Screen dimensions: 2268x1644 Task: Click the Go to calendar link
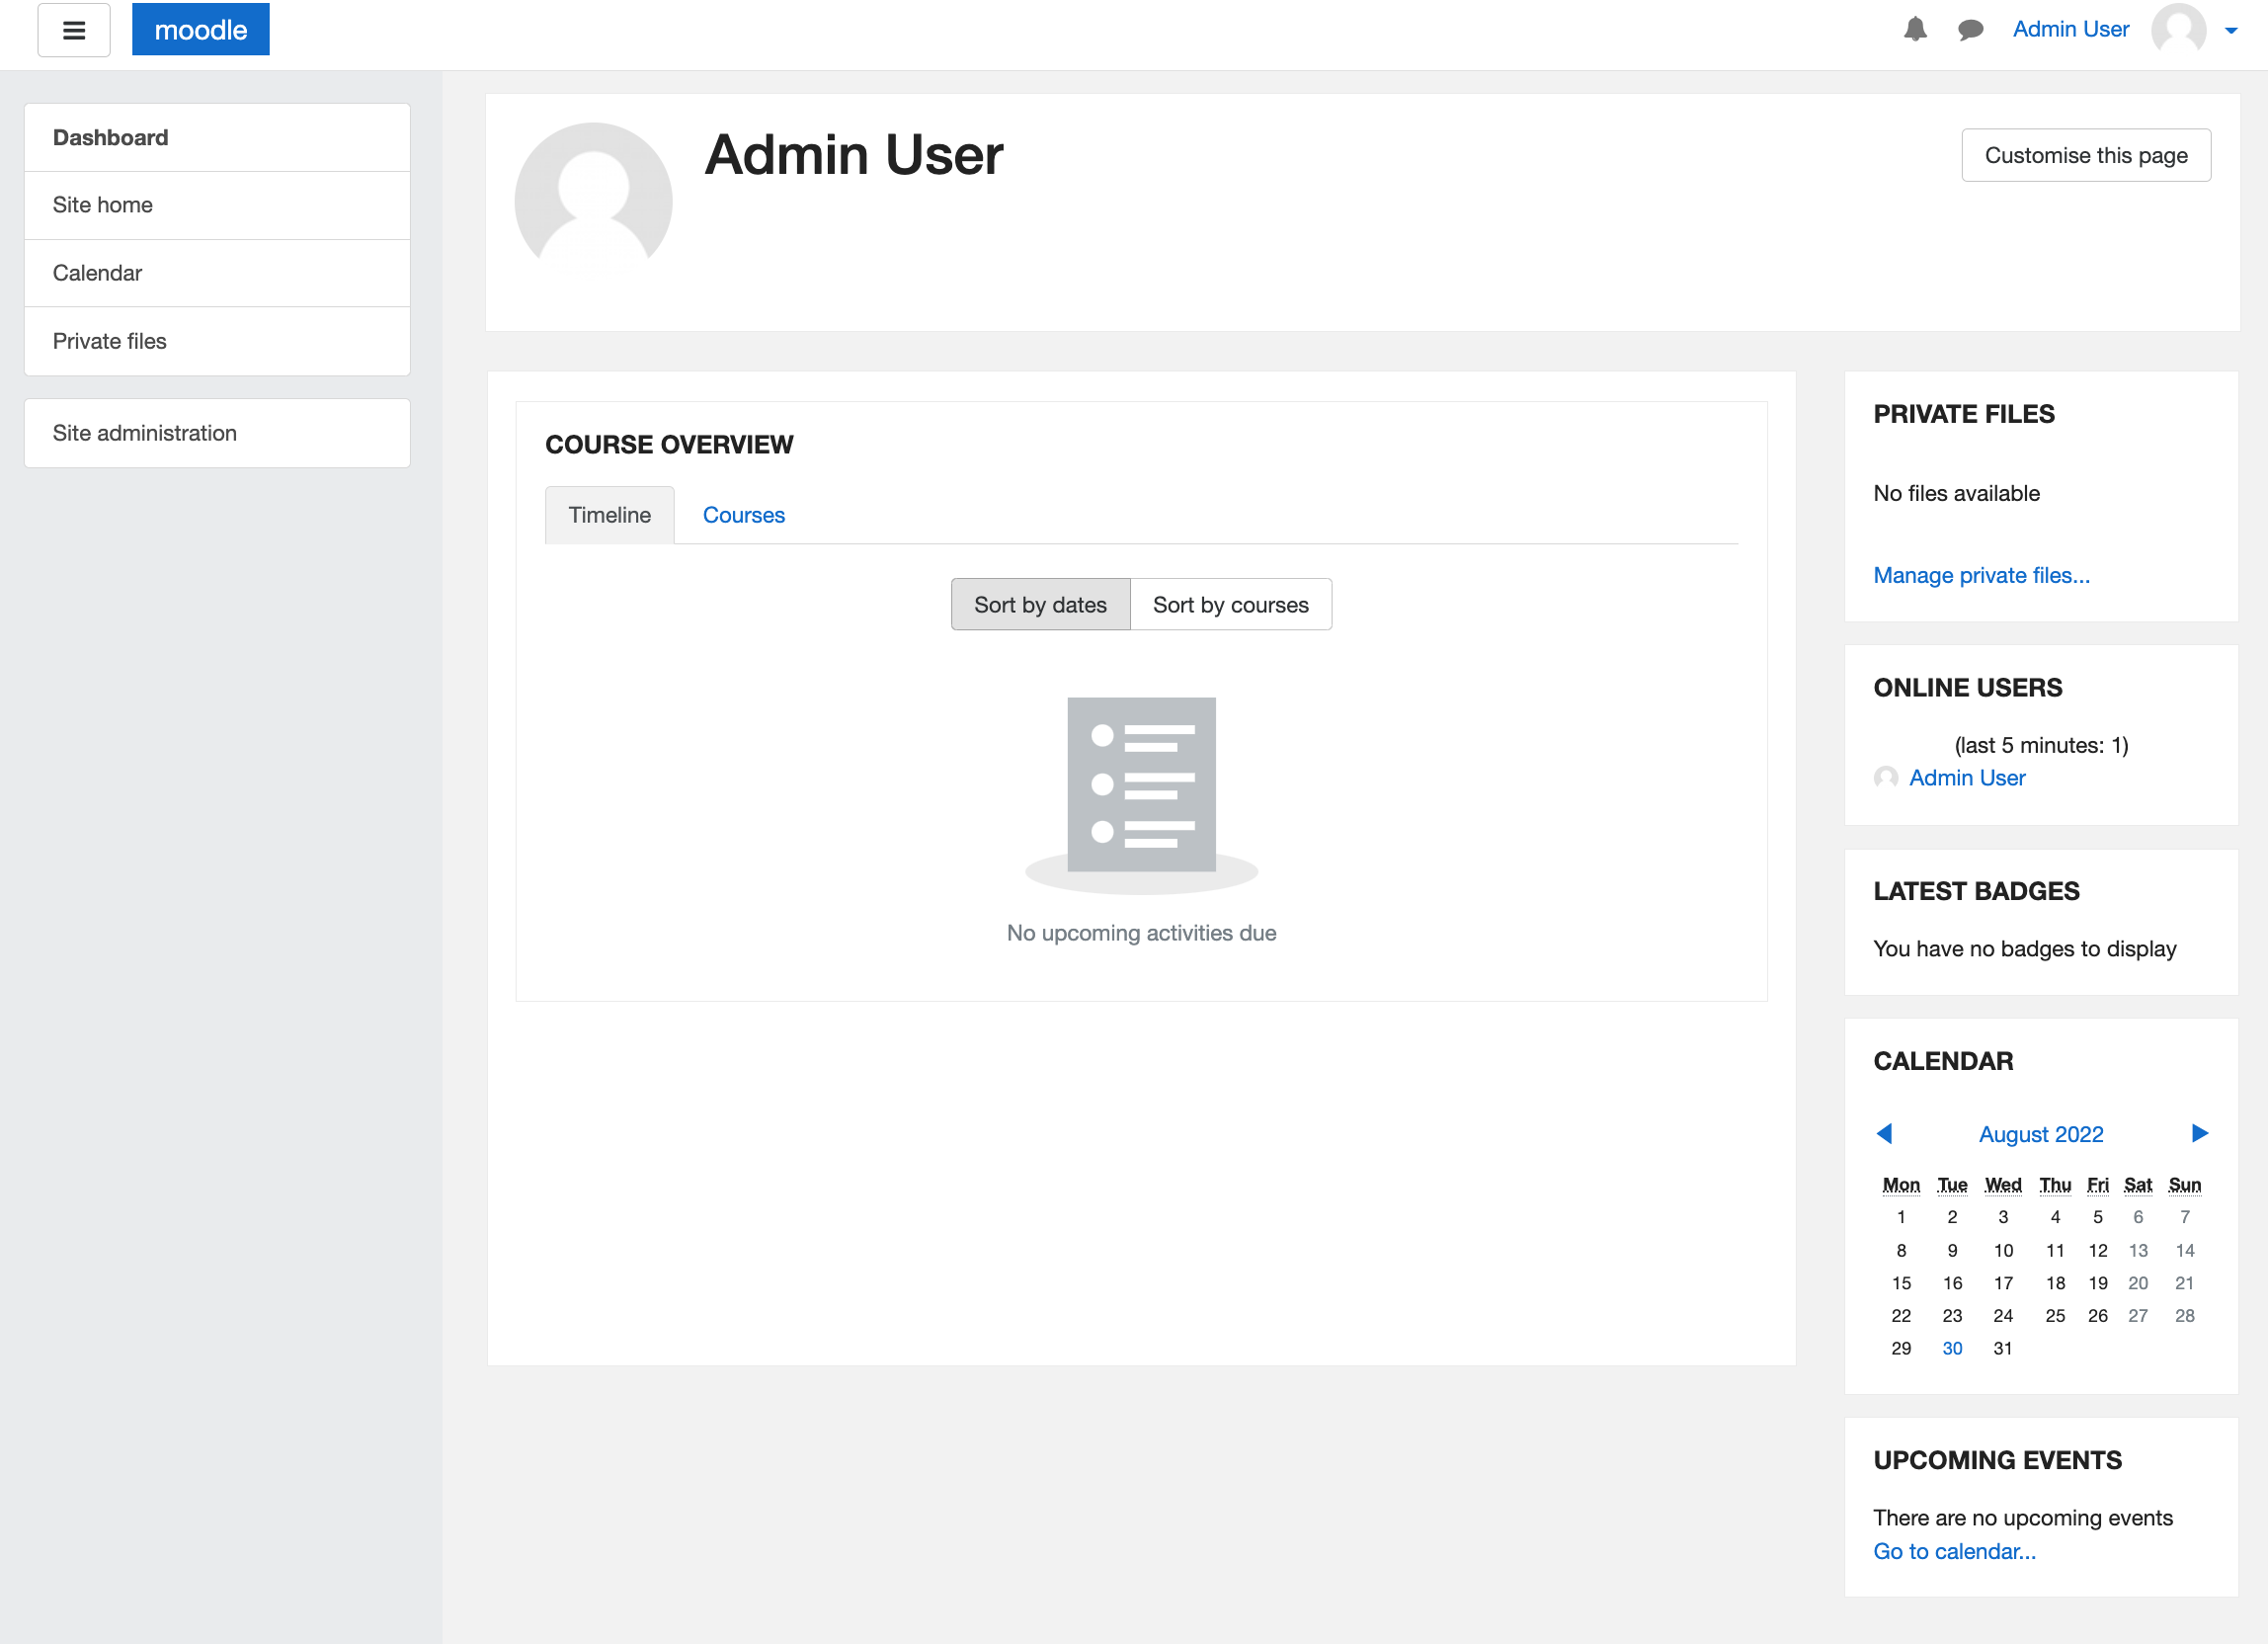[x=1953, y=1551]
